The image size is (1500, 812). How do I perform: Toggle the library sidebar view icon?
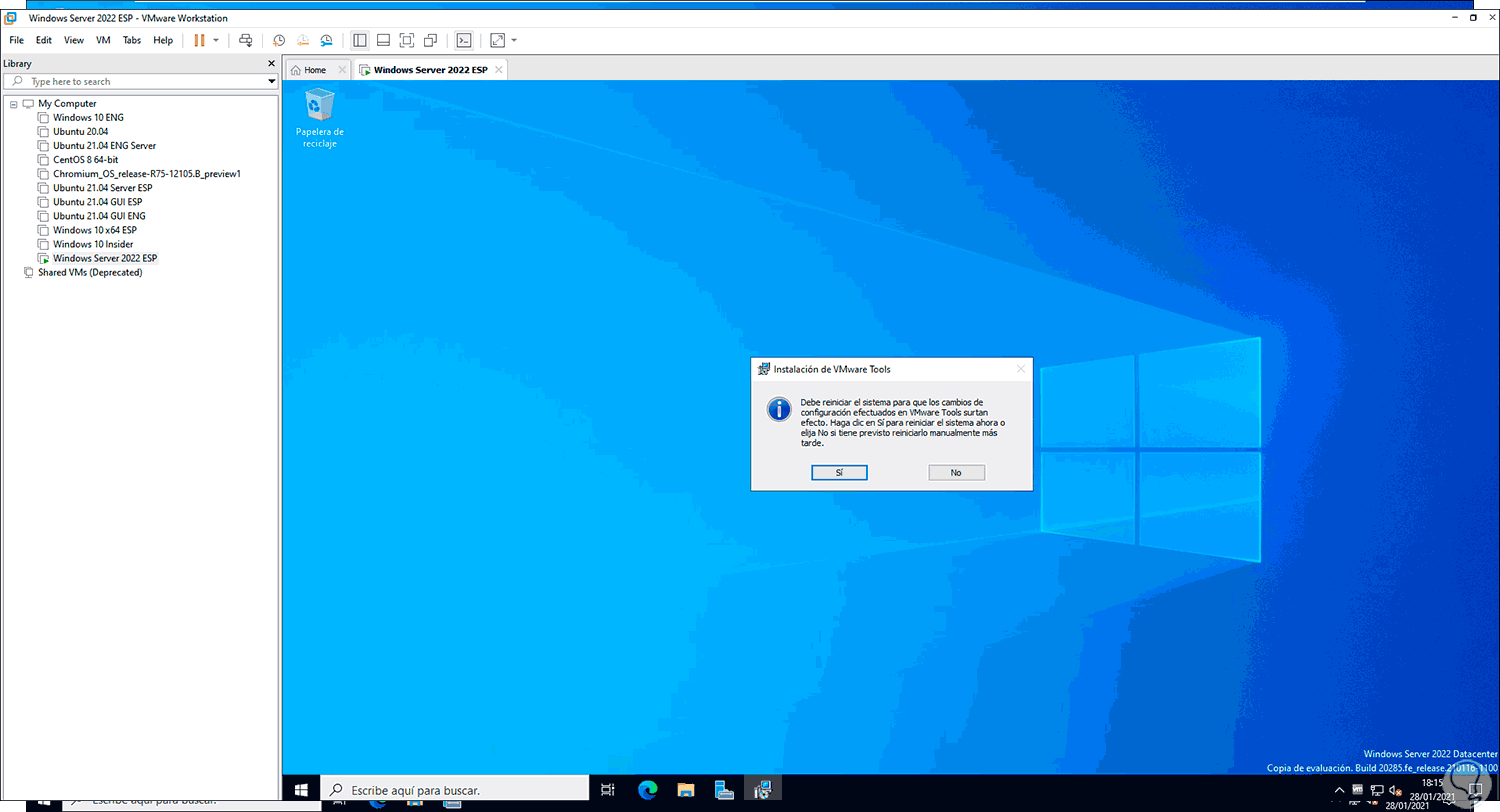(360, 40)
